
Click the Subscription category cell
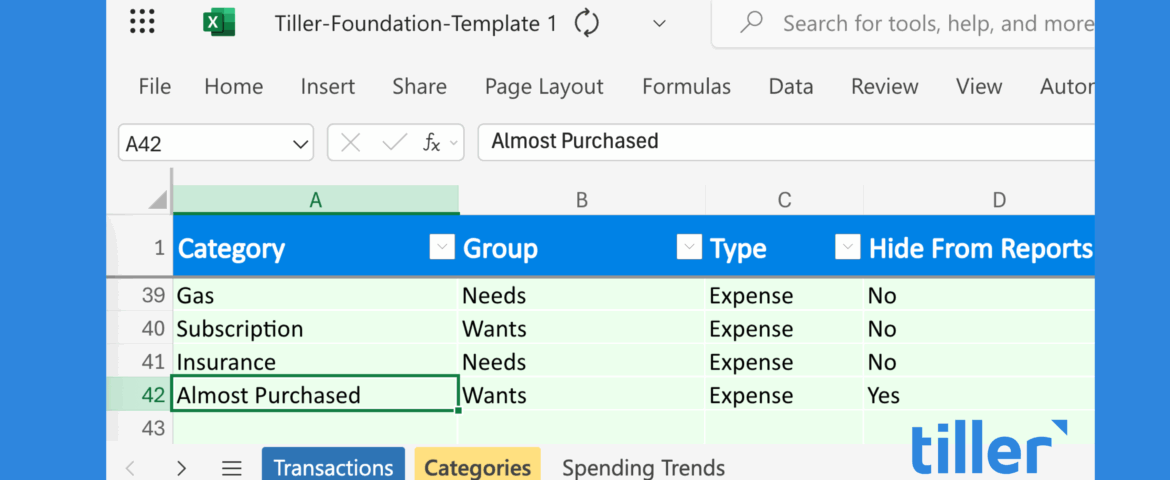(316, 328)
